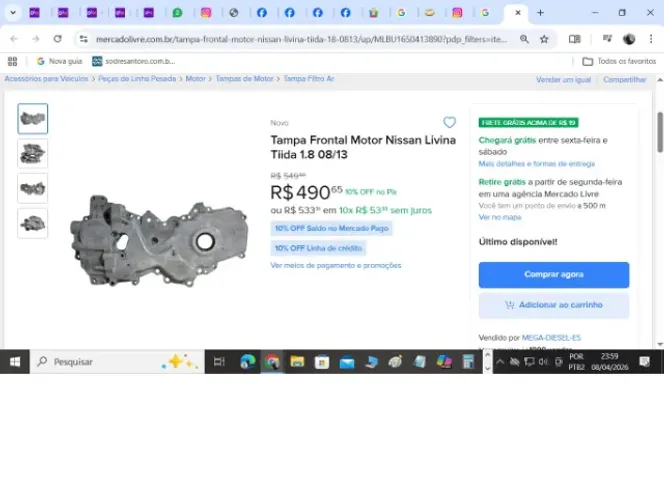
Task: Click the Comprar agora button
Action: (x=554, y=275)
